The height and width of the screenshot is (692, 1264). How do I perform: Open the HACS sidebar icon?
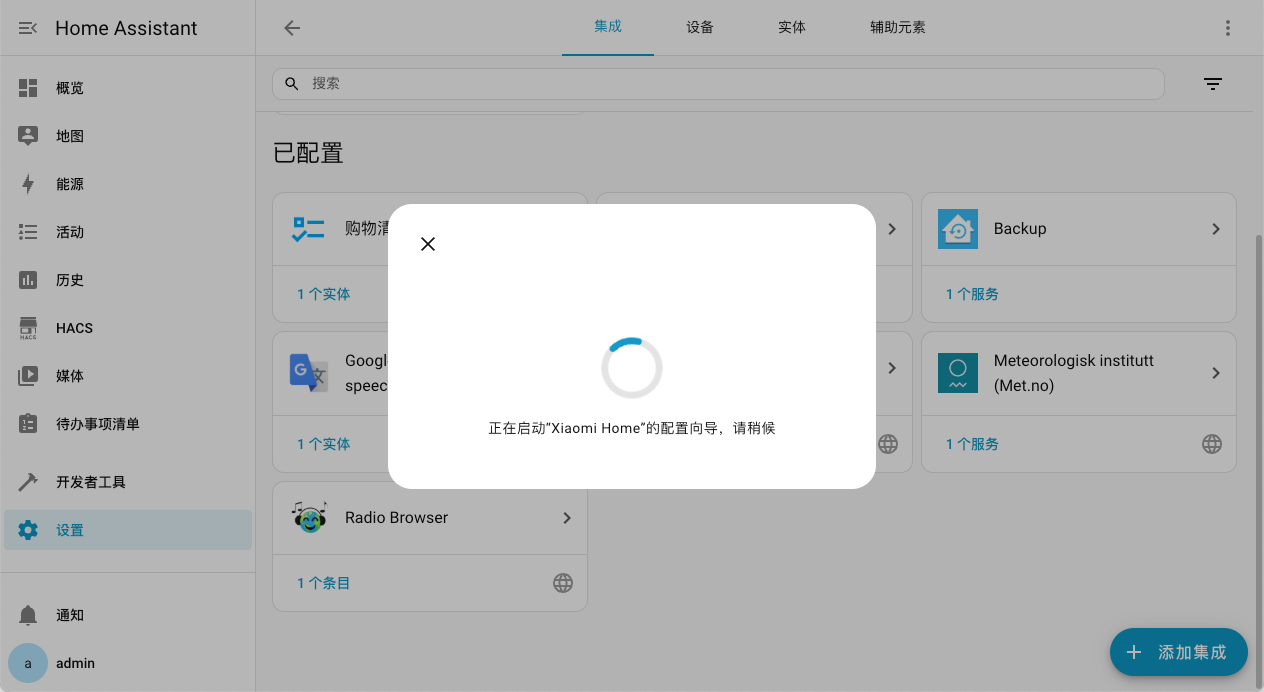27,328
